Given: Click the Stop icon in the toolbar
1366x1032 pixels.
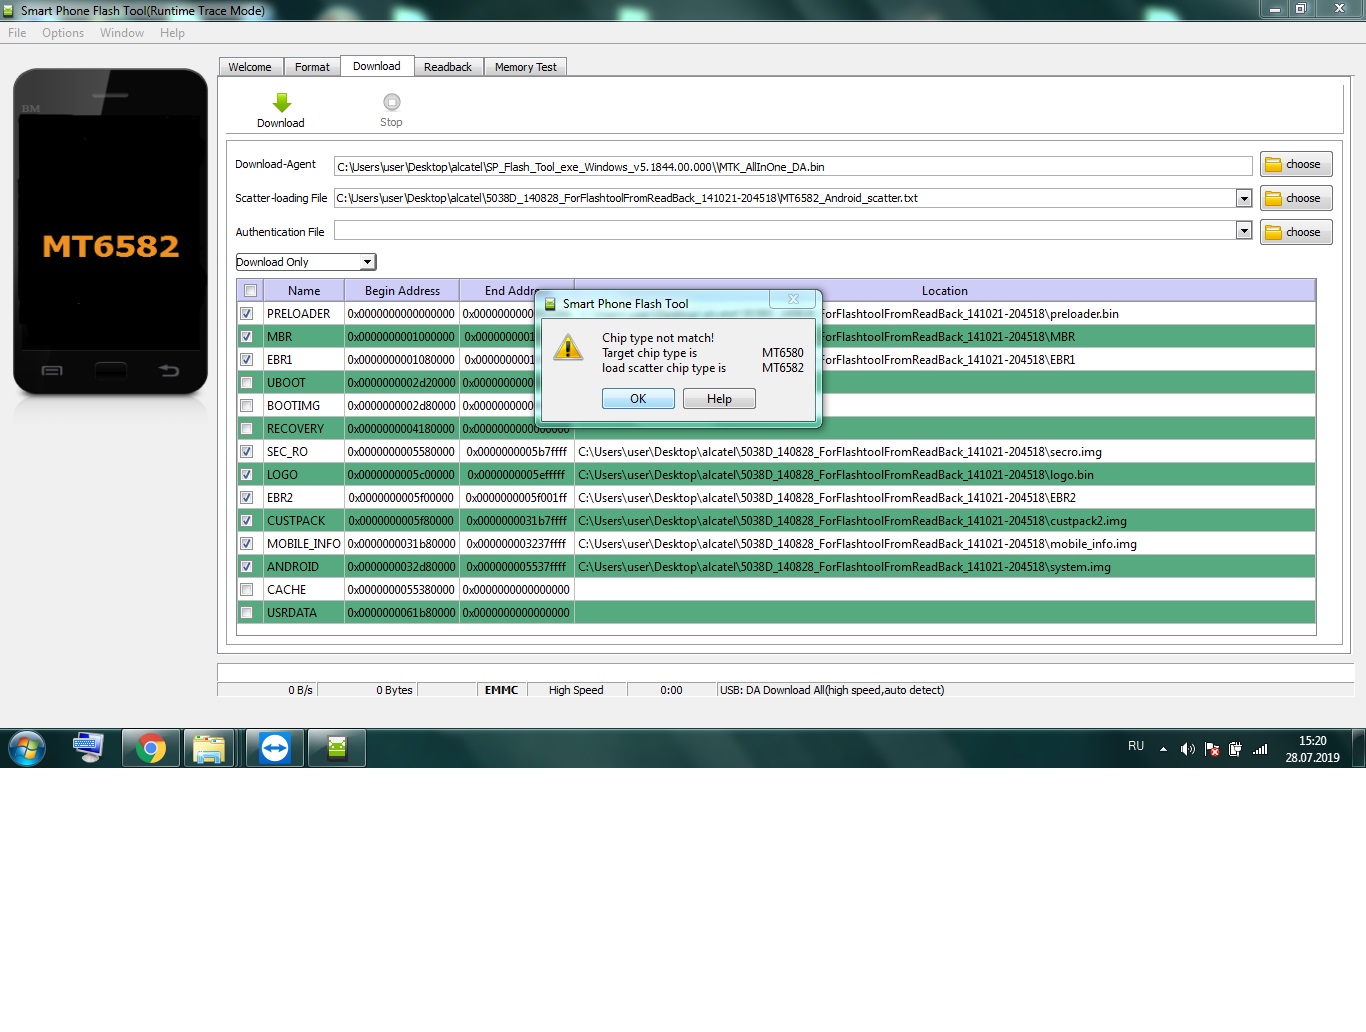Looking at the screenshot, I should (x=391, y=103).
